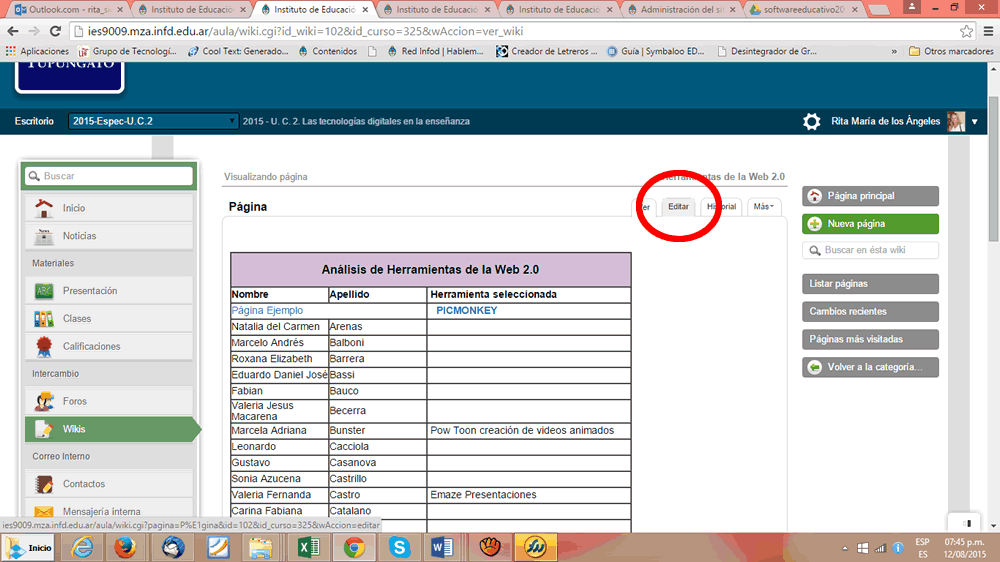Open the Contactos address book icon

coord(43,484)
